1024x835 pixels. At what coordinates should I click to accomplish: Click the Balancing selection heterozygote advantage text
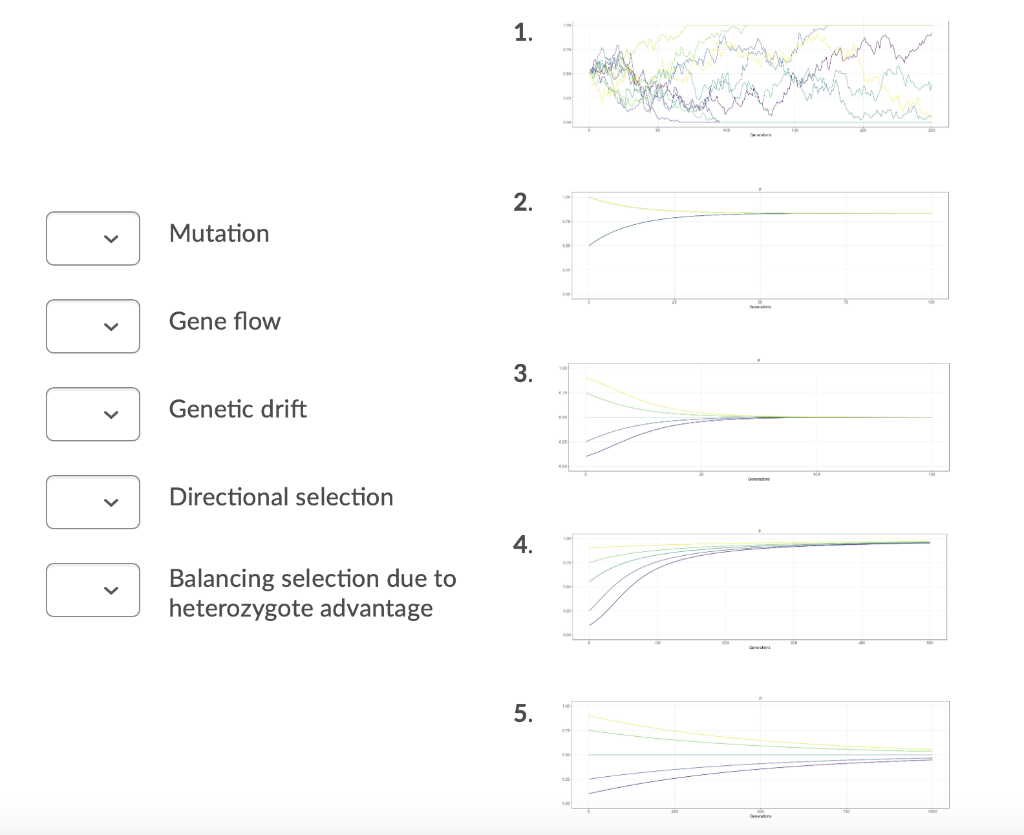click(x=312, y=593)
